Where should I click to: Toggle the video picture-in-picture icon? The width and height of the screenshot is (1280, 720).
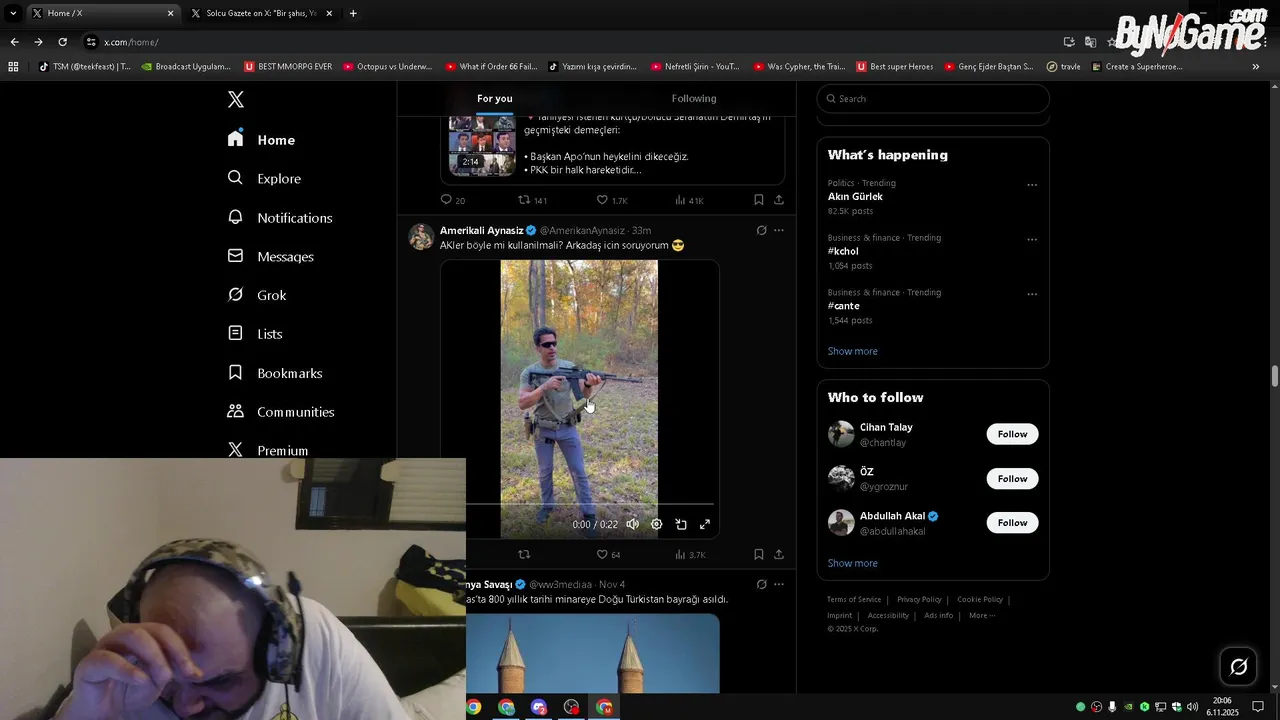[681, 524]
